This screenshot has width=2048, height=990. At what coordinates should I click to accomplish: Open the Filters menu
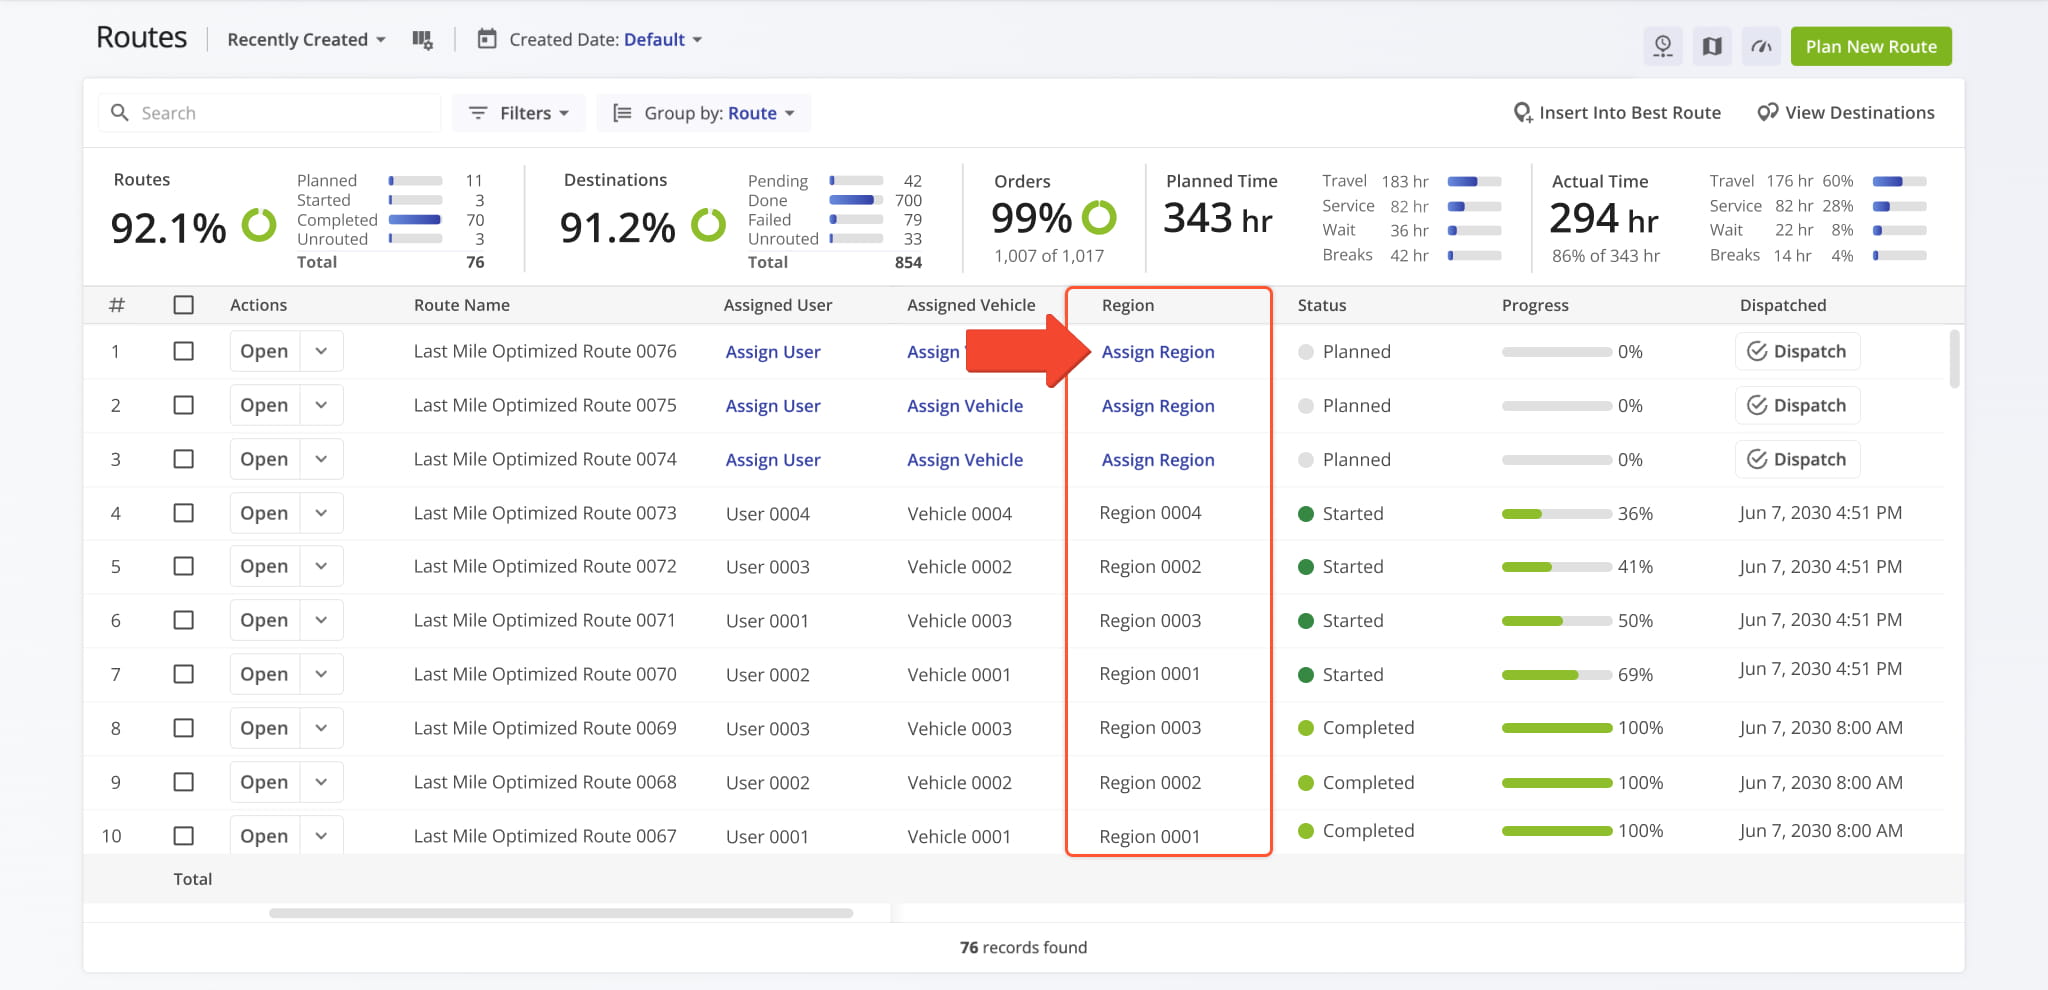(519, 113)
